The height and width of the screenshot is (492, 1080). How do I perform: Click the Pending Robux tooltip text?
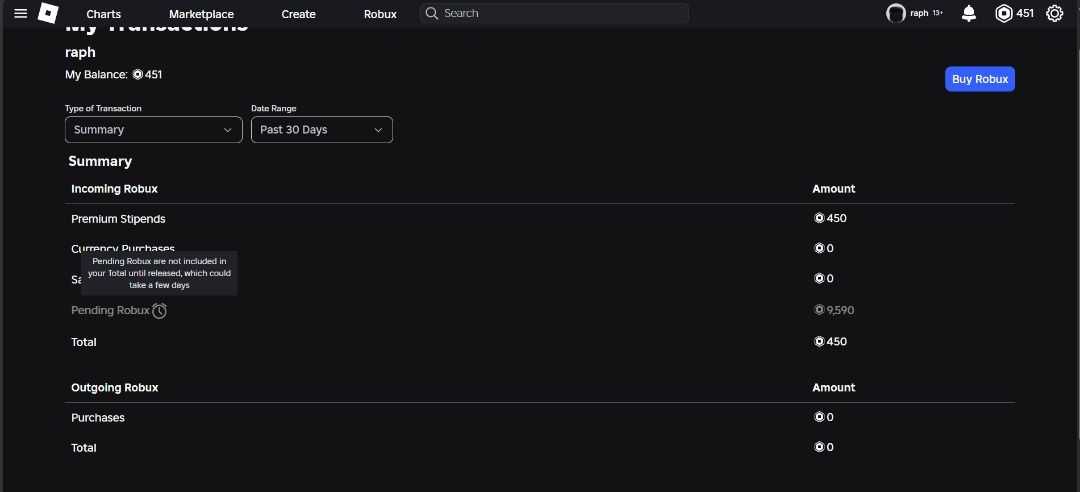(159, 273)
